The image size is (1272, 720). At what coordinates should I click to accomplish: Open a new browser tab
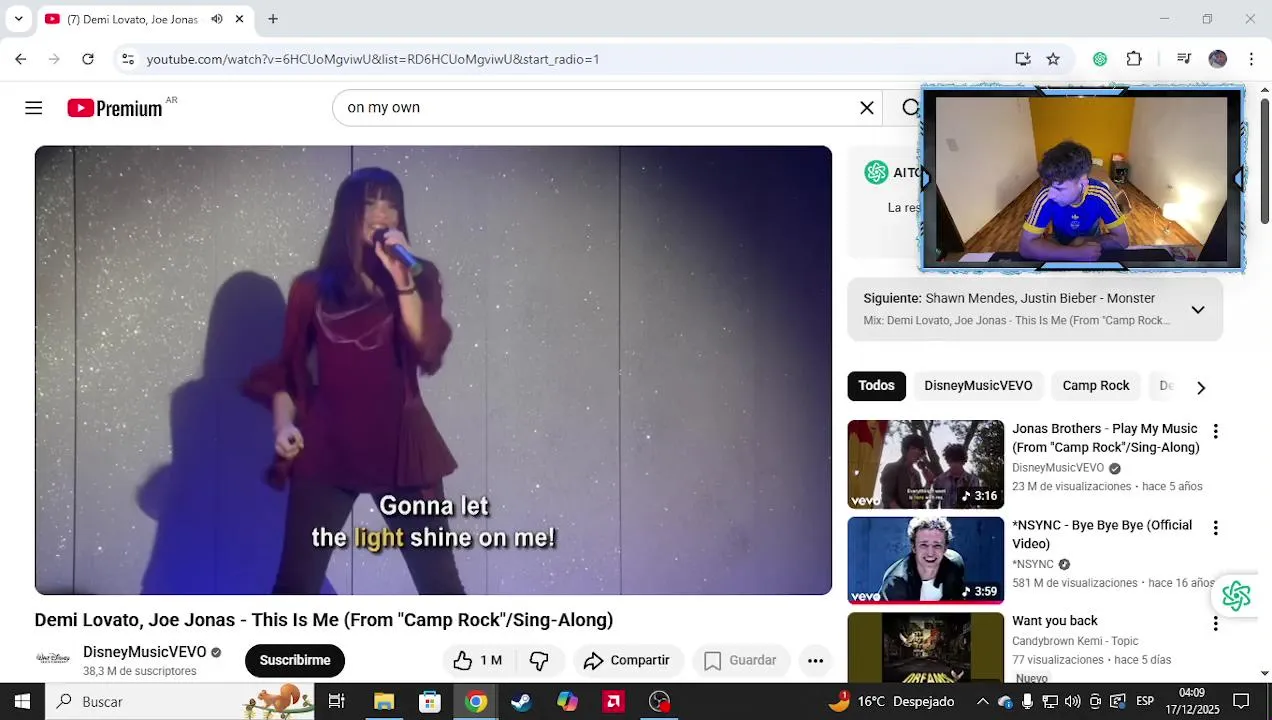pos(273,19)
